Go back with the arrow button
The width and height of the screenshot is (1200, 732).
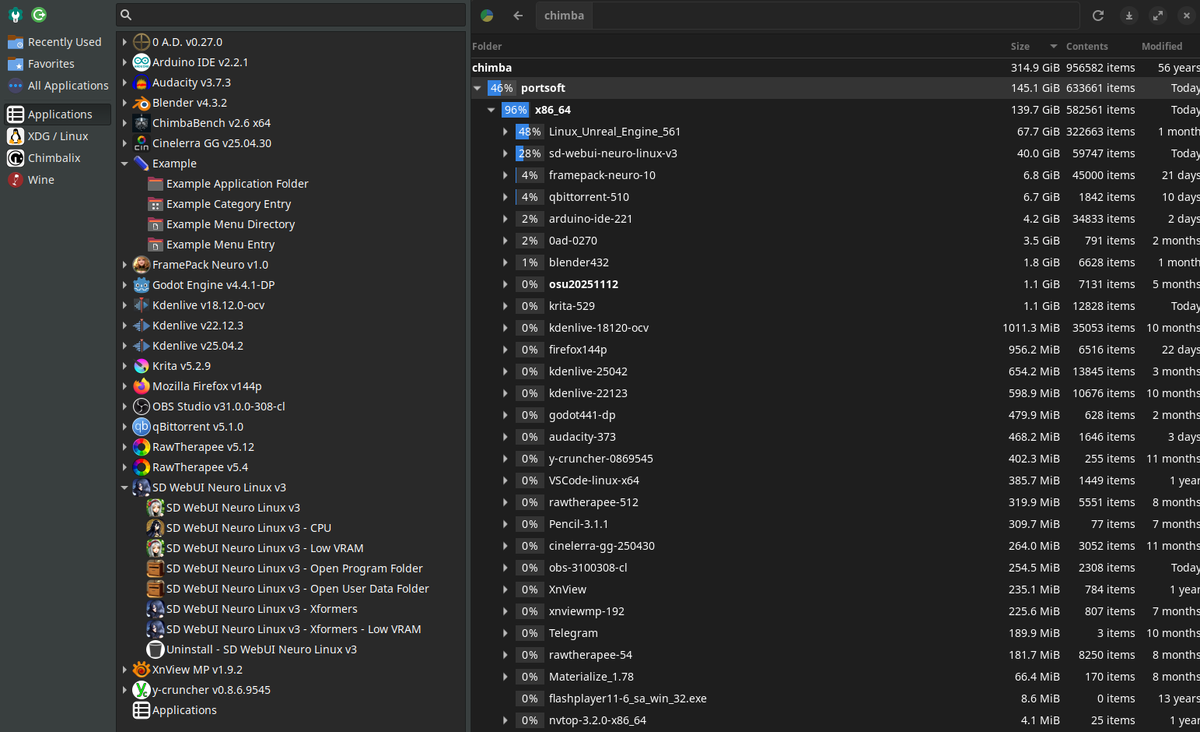tap(518, 16)
